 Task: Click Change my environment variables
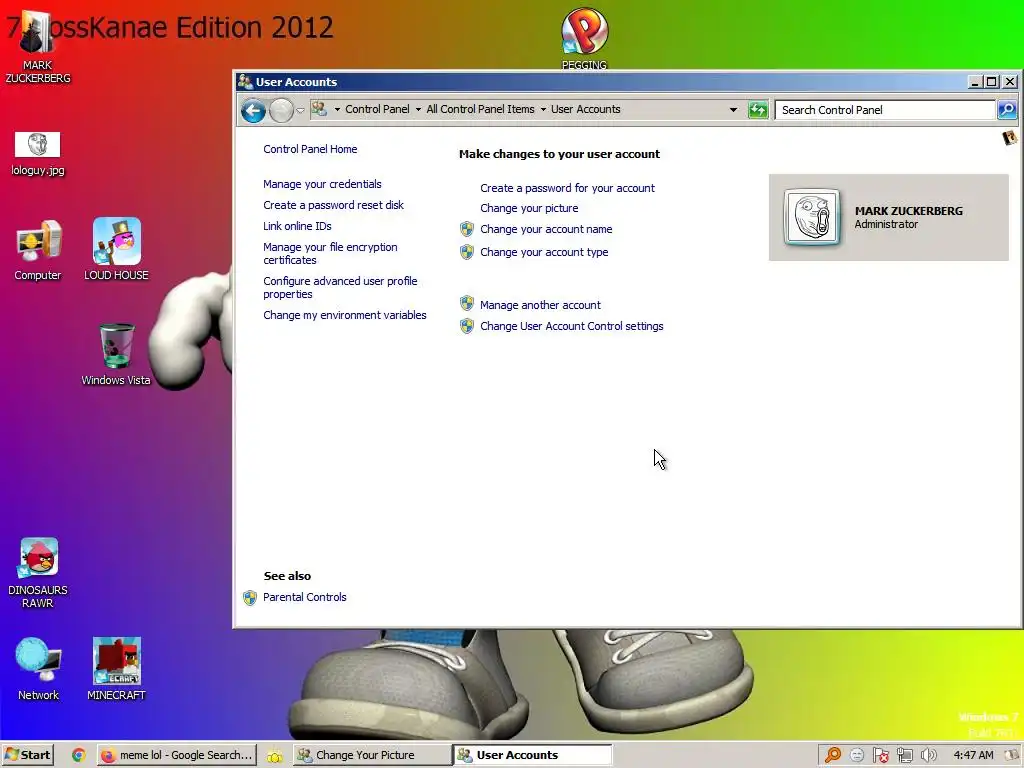pos(344,315)
